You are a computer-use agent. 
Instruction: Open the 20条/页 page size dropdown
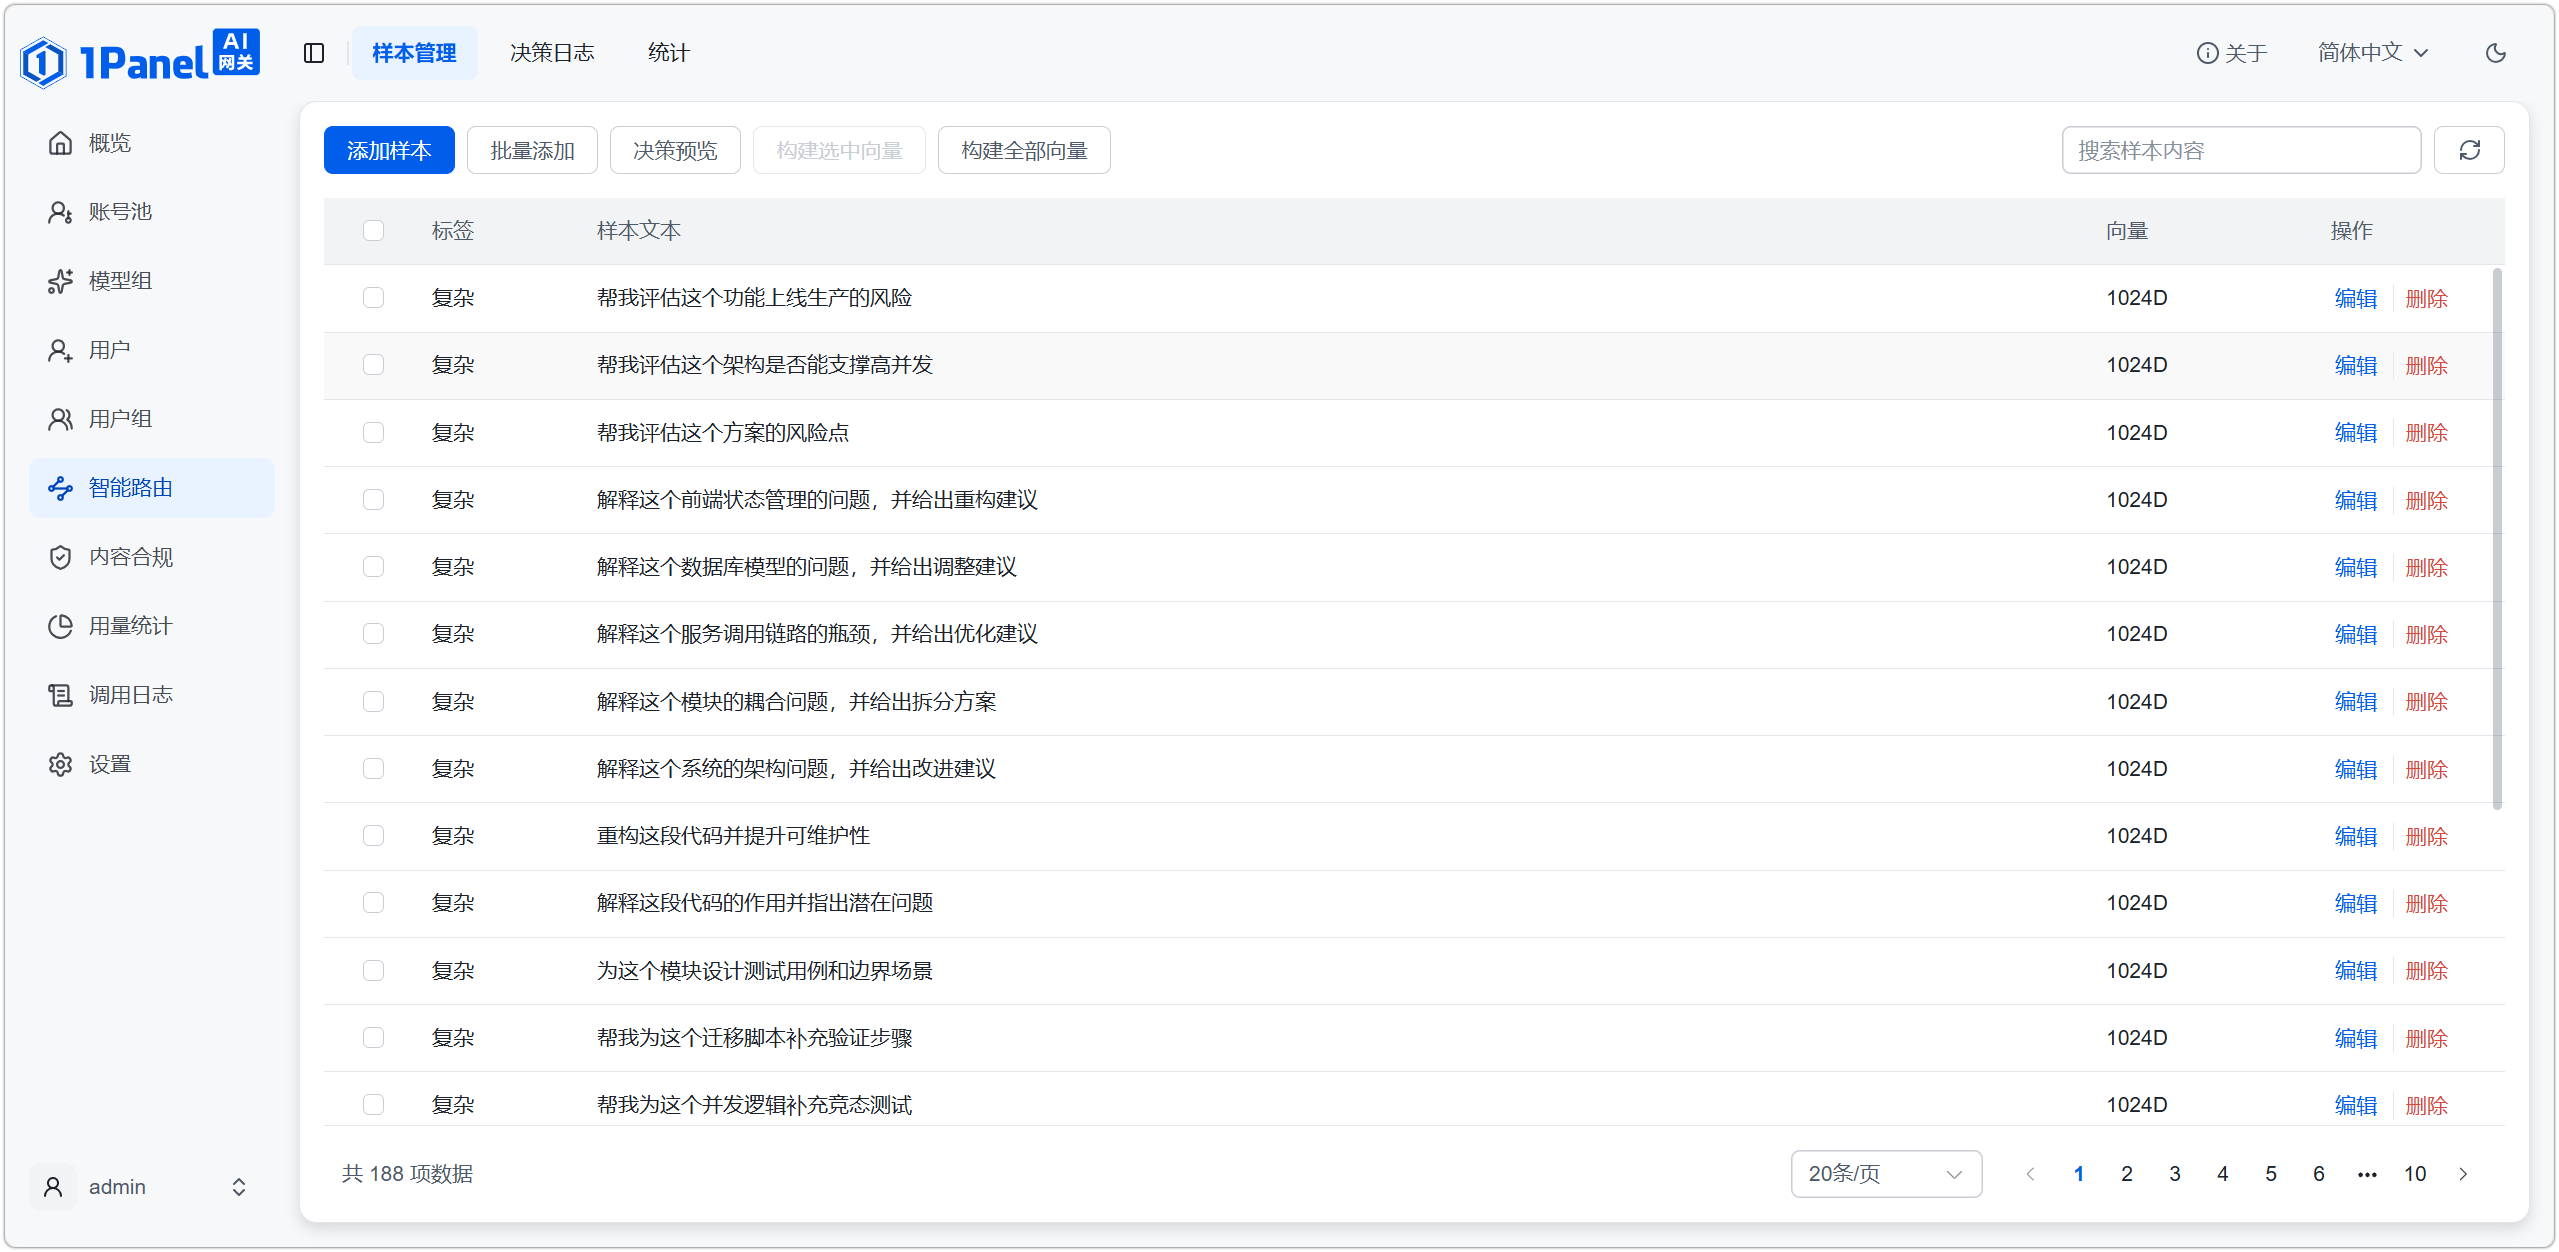(x=1886, y=1174)
